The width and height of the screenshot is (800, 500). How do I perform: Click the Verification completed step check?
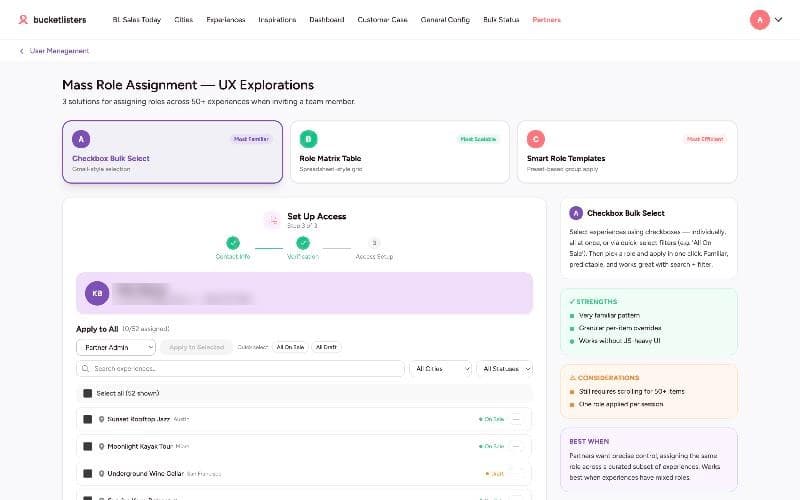[303, 243]
